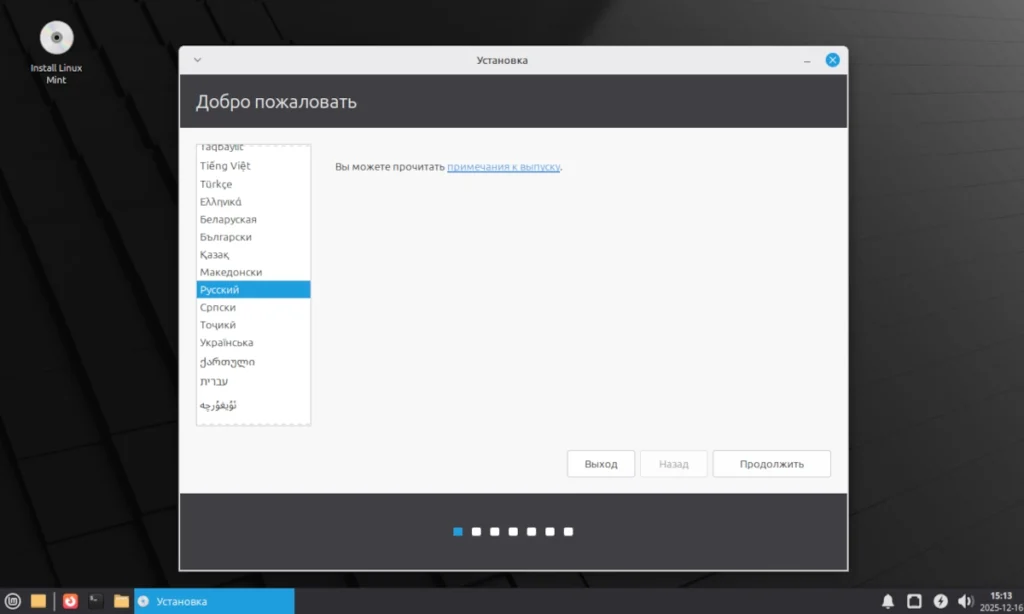
Task: Select Қазақ in the language list
Action: 253,255
